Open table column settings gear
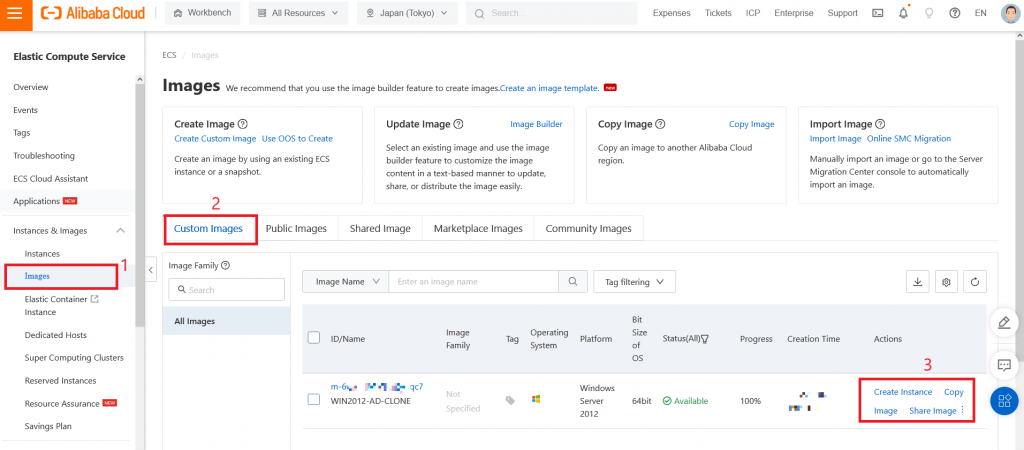The width and height of the screenshot is (1024, 450). (945, 282)
